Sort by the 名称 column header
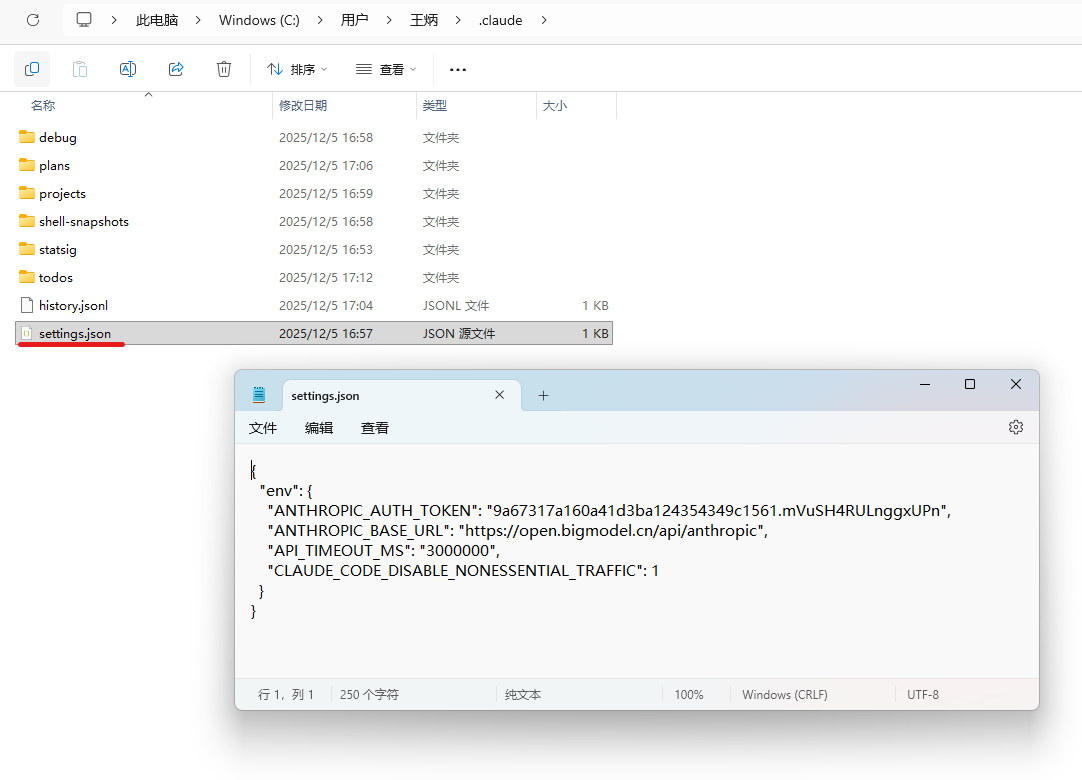Viewport: 1082px width, 780px height. click(43, 105)
